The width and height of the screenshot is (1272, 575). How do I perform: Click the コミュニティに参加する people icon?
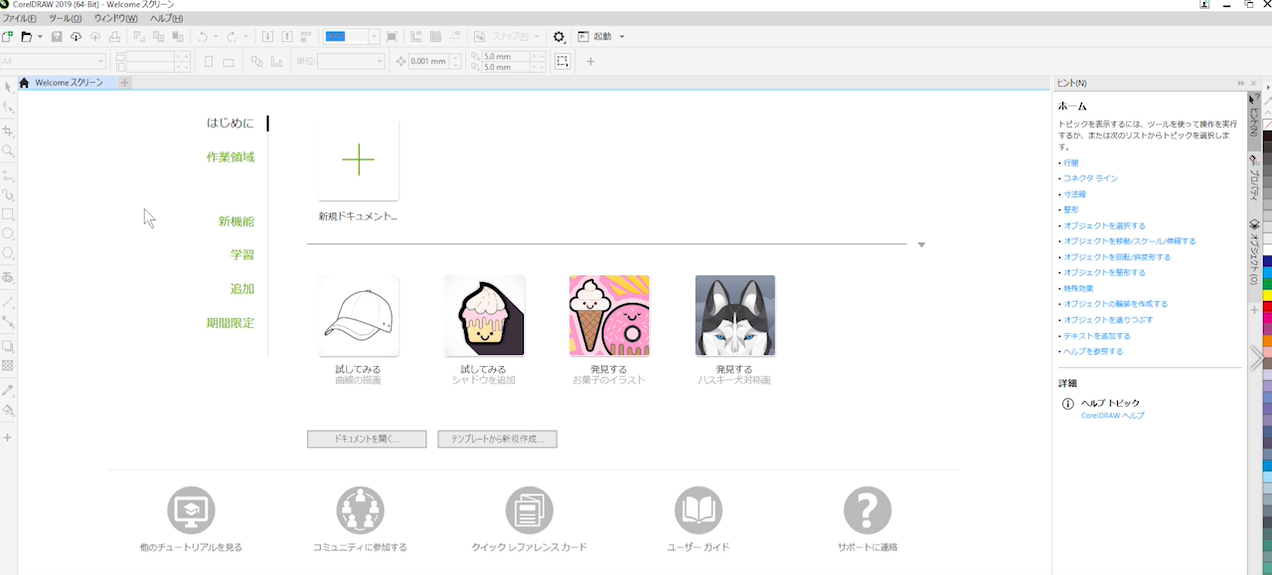(x=360, y=511)
